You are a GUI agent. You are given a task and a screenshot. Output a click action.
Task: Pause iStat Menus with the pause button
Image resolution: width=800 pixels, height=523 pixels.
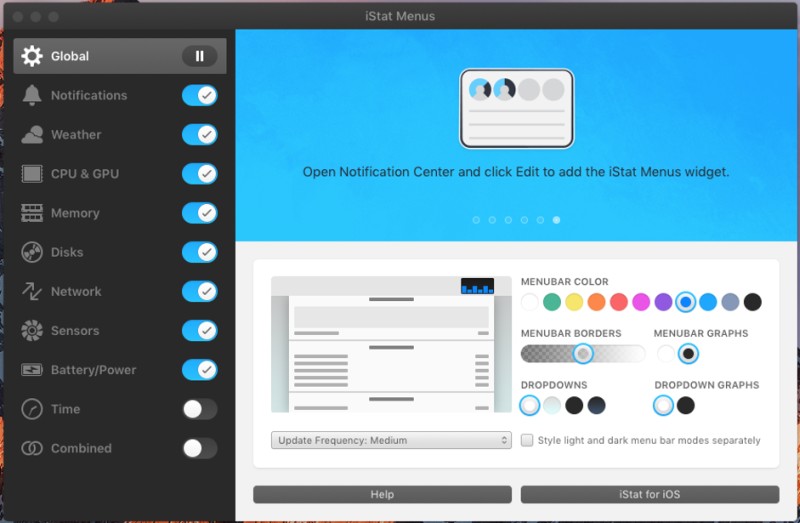199,56
